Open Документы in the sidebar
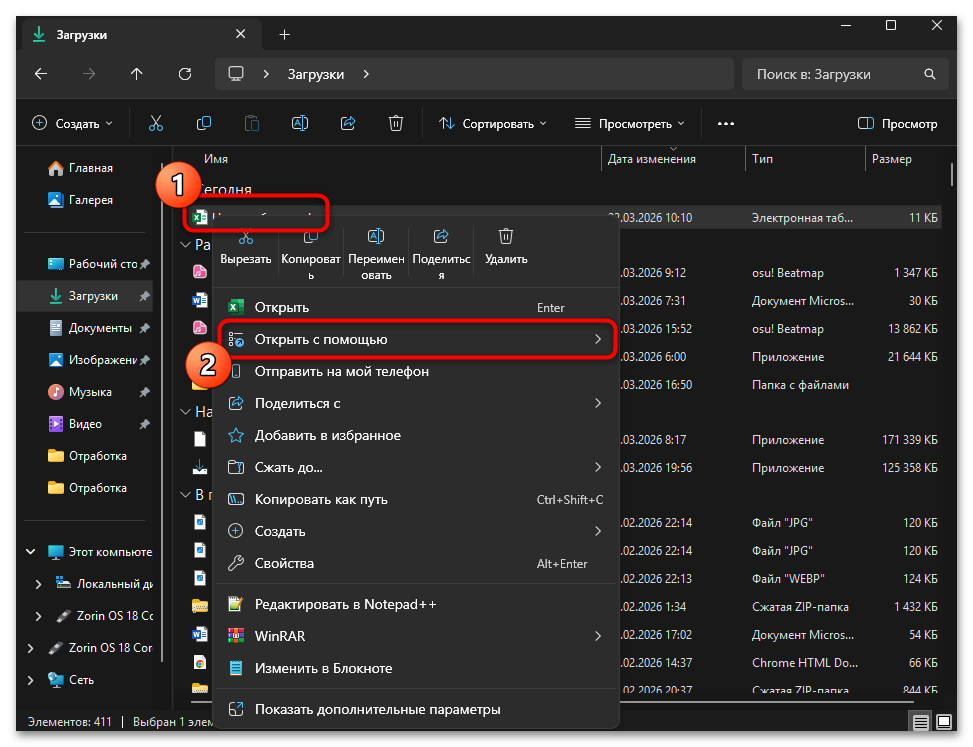973x747 pixels. point(99,328)
